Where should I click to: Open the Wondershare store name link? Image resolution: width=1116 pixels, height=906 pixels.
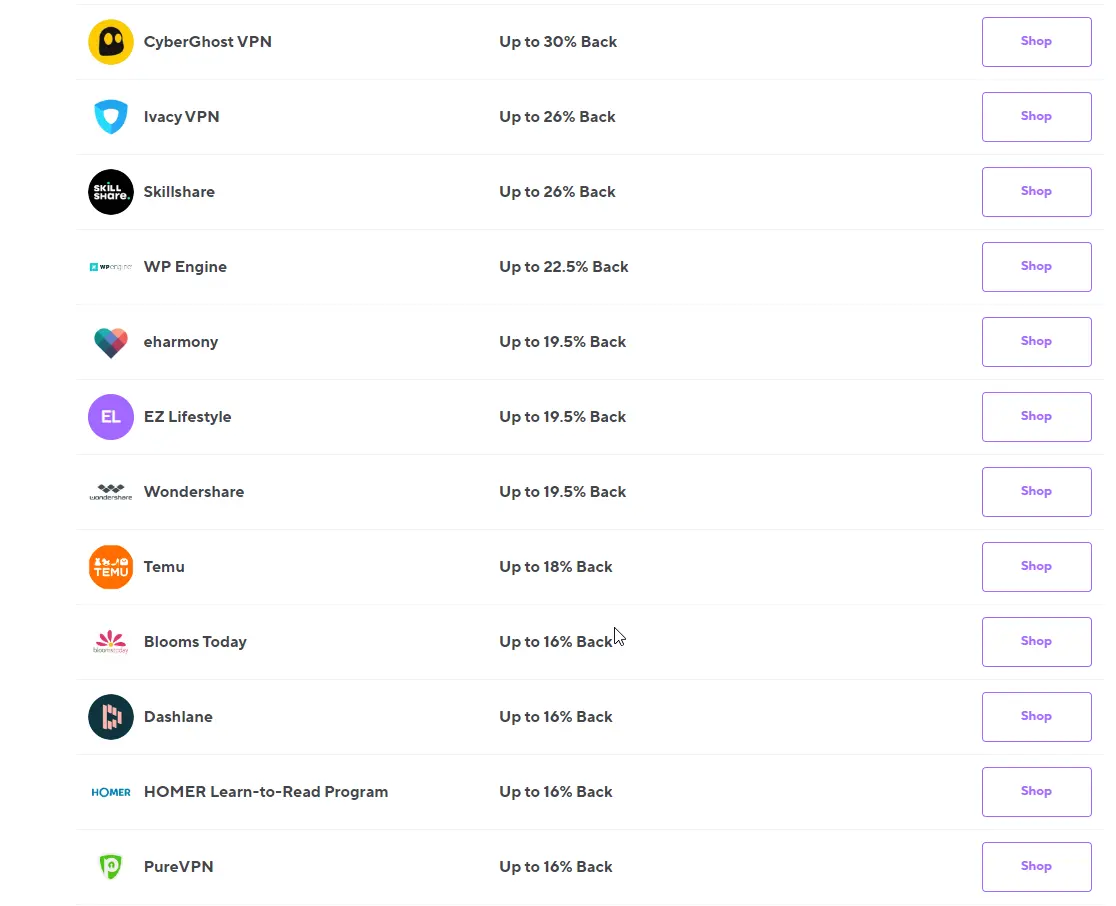tap(194, 492)
